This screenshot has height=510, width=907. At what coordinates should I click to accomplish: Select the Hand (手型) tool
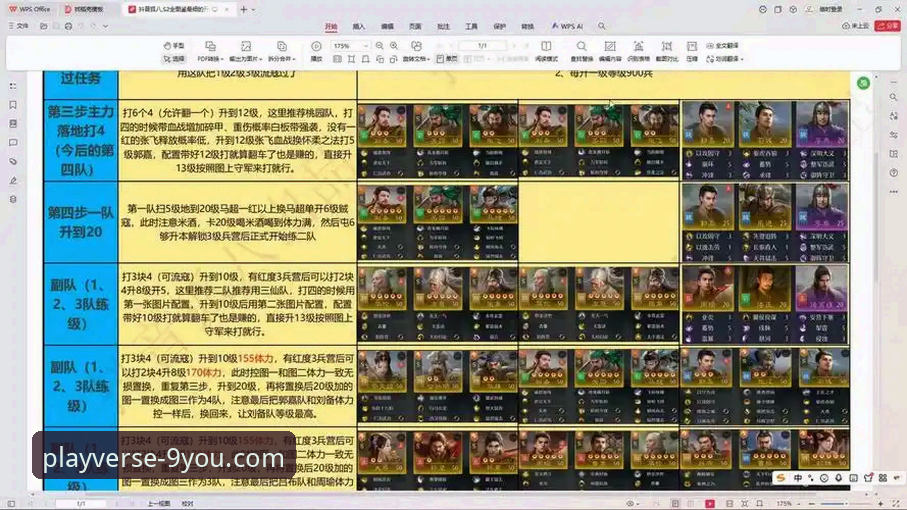pyautogui.click(x=174, y=46)
